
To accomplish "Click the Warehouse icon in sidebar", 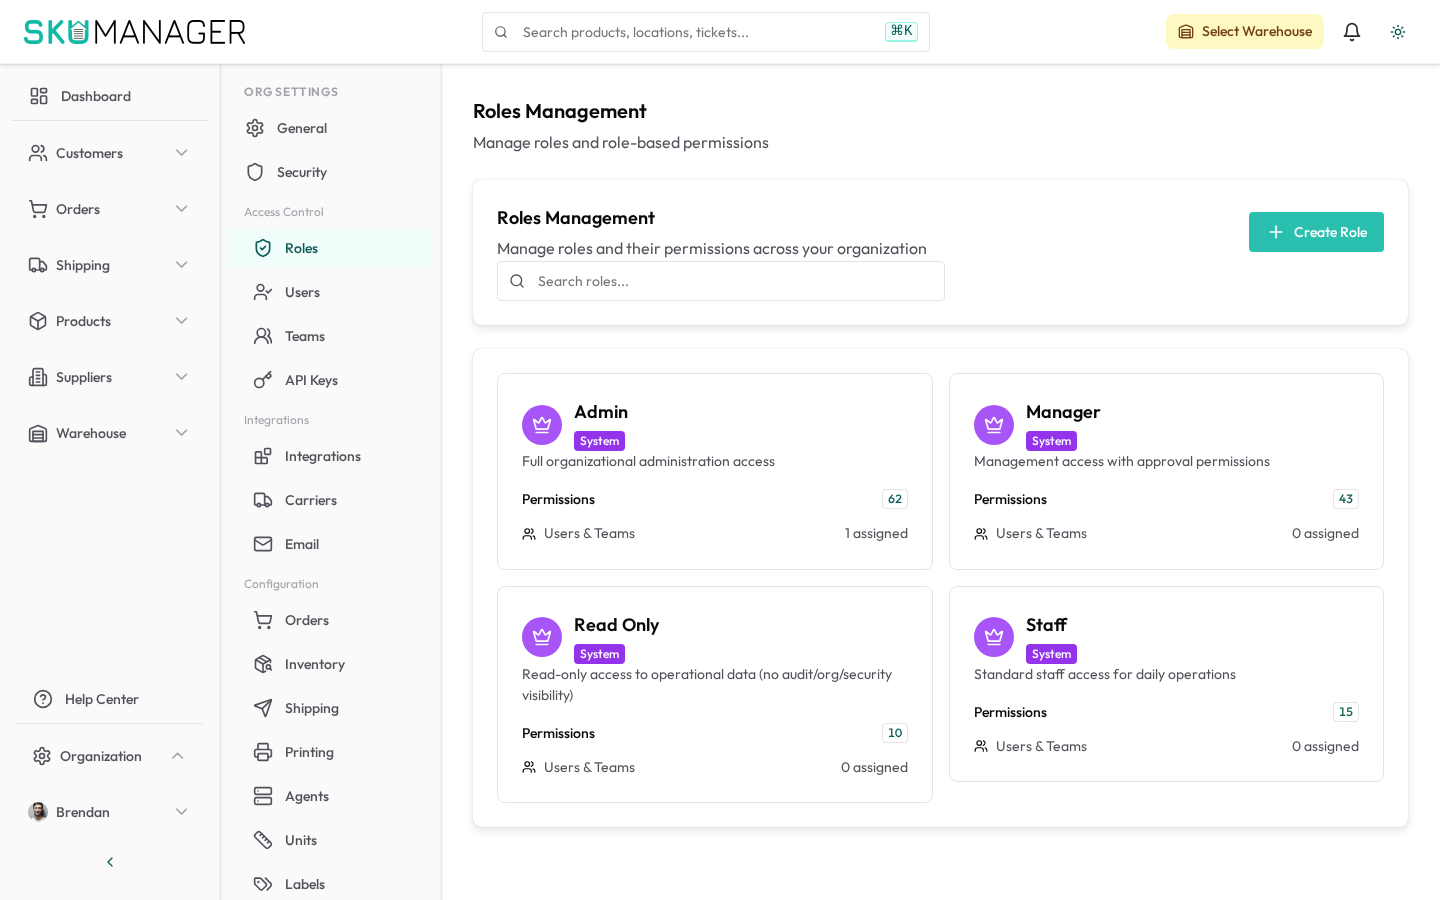I will pos(38,433).
